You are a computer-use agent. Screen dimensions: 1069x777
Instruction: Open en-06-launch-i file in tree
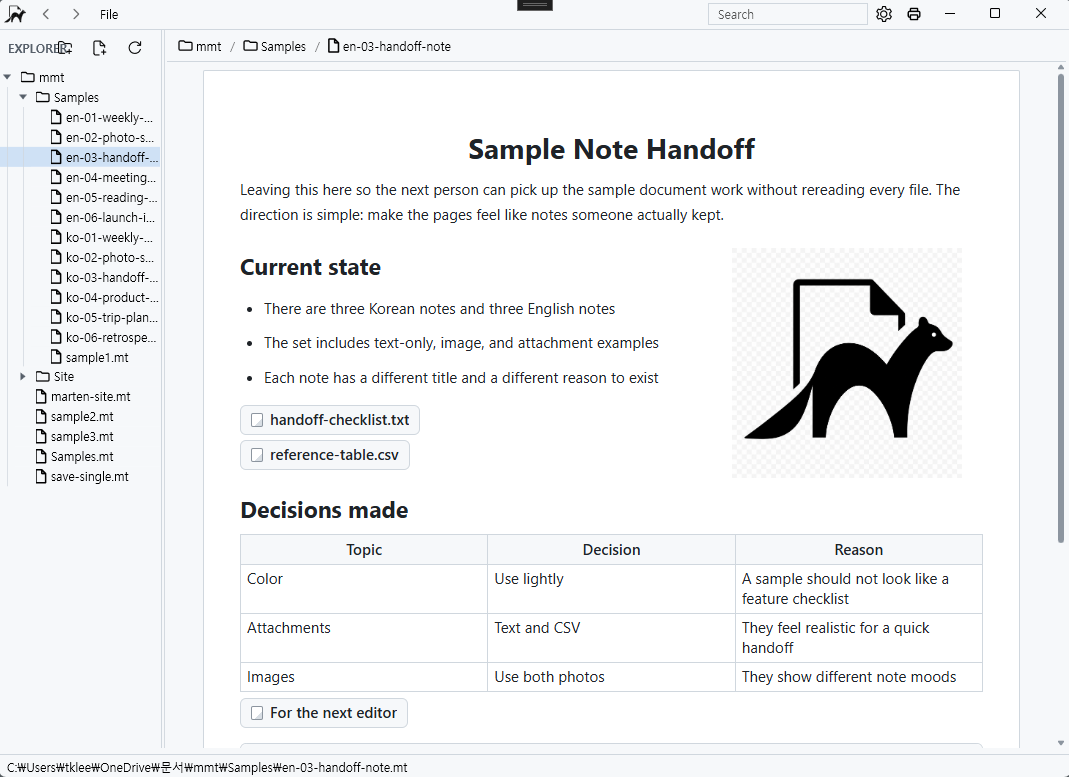[x=103, y=217]
